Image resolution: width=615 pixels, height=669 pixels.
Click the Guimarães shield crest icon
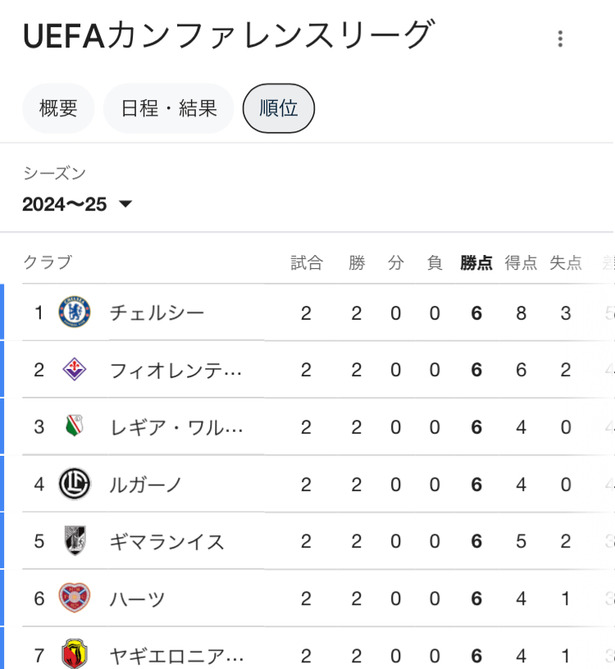(75, 540)
